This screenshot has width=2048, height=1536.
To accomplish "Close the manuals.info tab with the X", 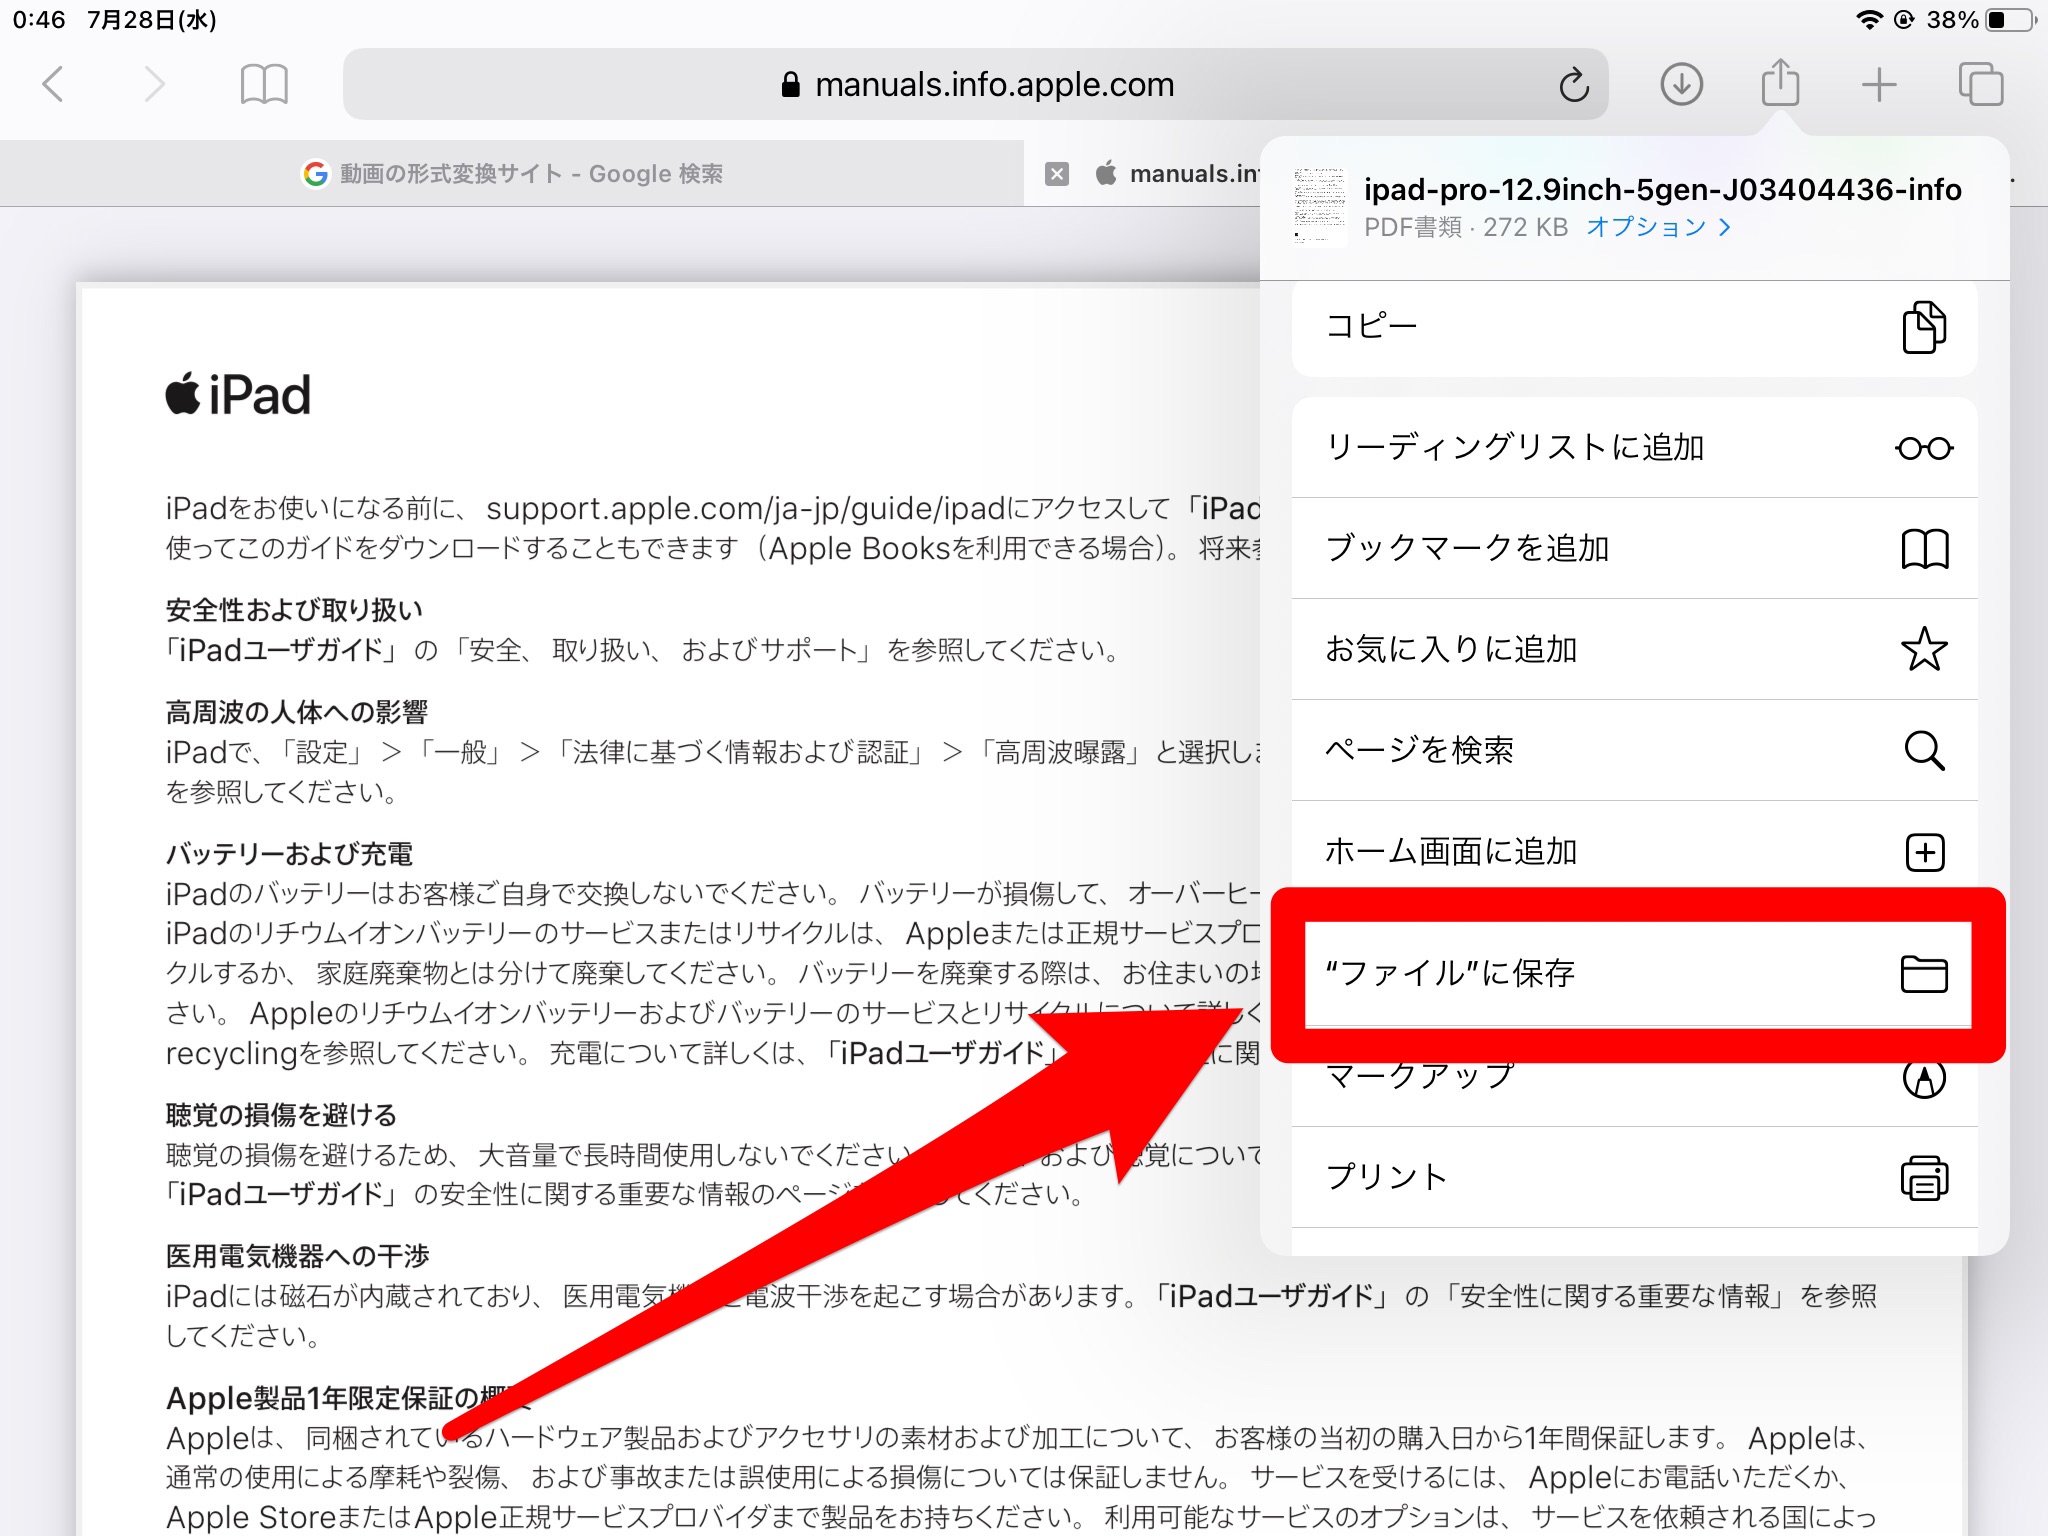I will tap(1057, 174).
